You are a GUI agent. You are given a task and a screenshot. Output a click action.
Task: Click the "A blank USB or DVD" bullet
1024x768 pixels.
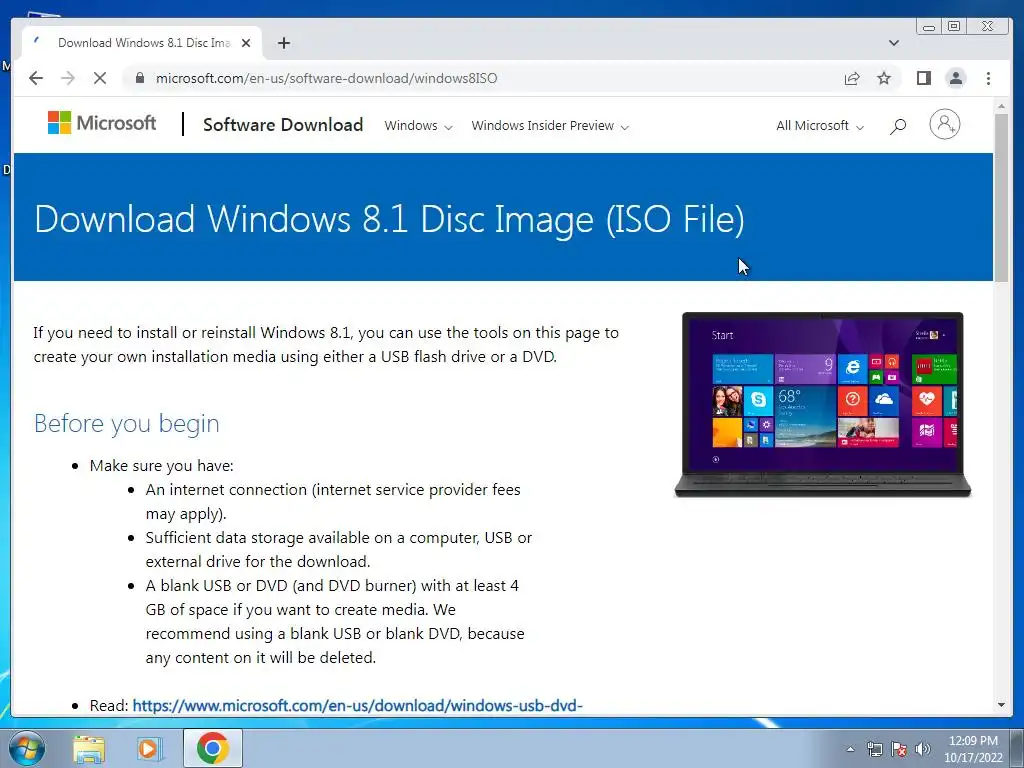tap(335, 621)
